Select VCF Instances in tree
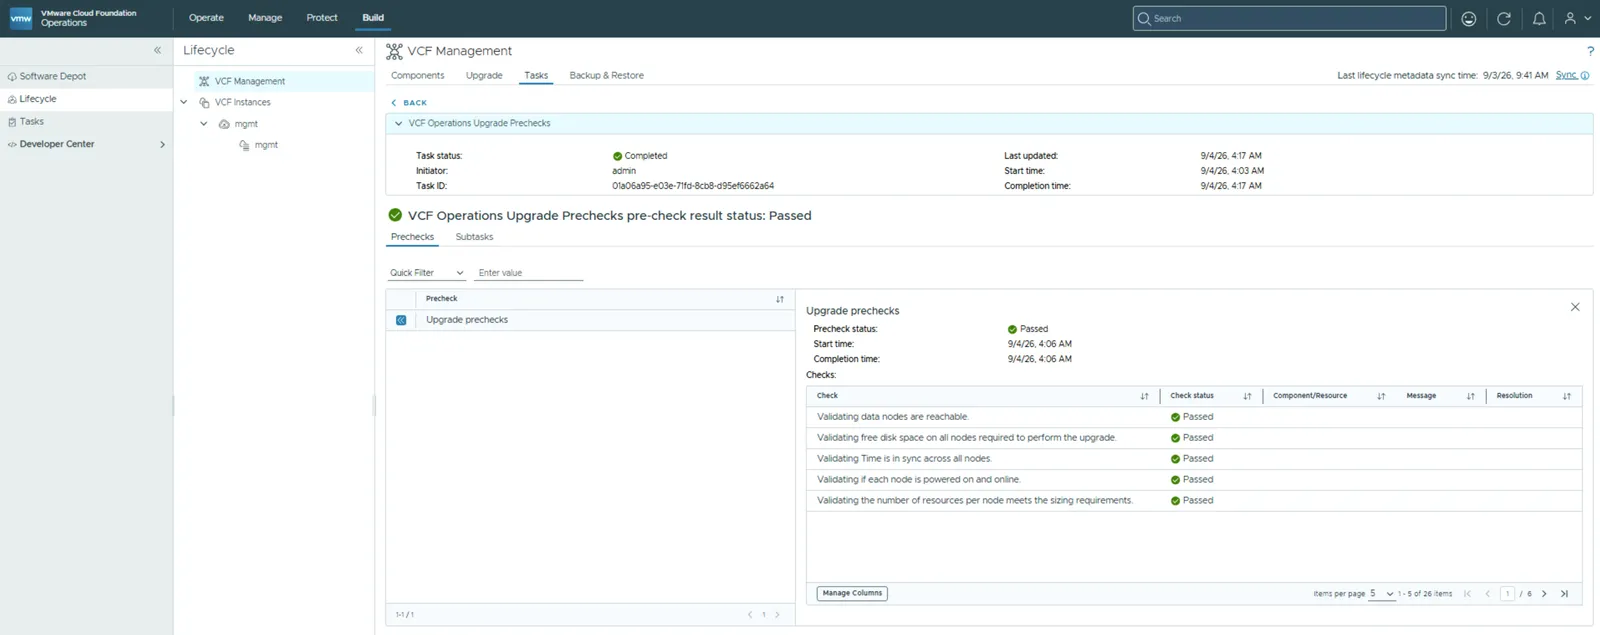 [242, 102]
